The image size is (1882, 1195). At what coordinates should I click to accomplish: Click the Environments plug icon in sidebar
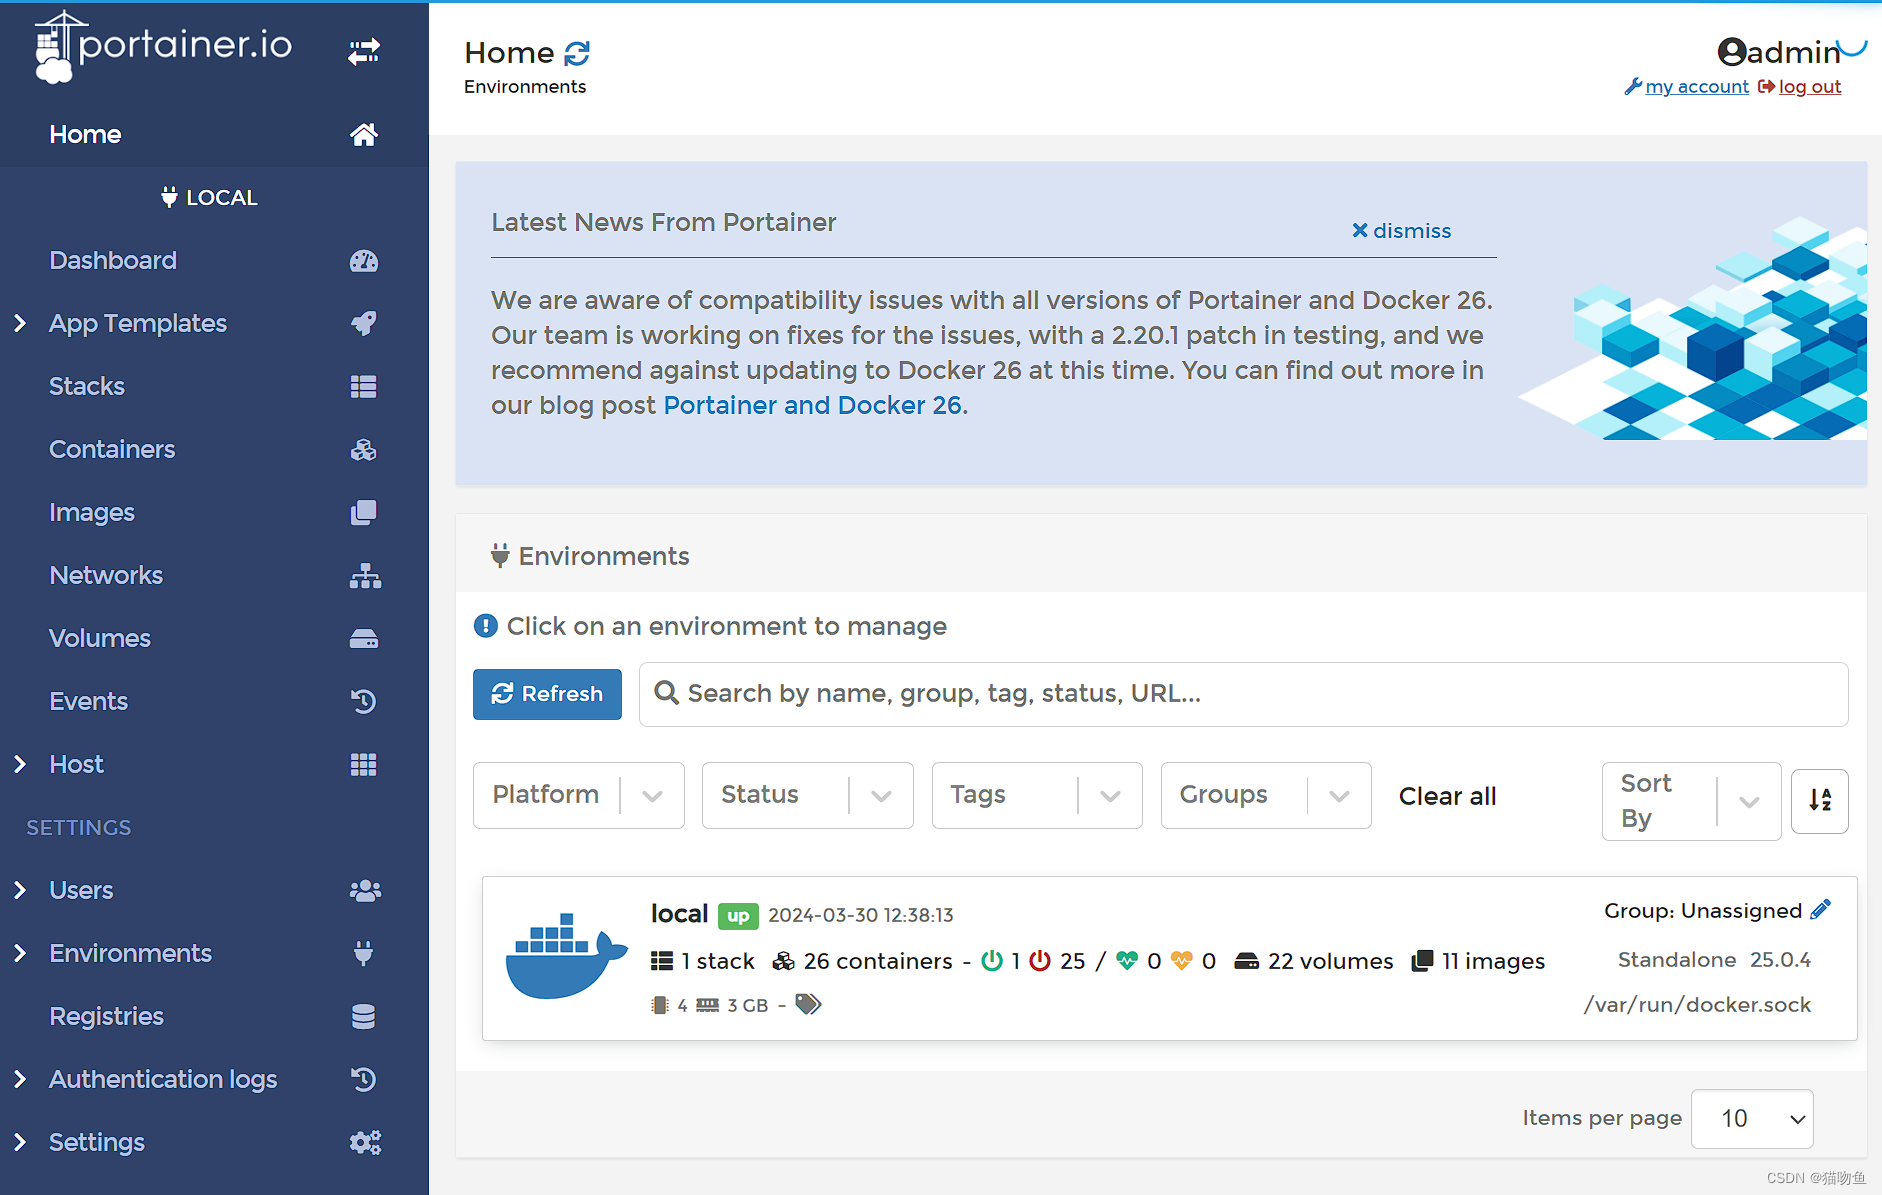click(364, 953)
